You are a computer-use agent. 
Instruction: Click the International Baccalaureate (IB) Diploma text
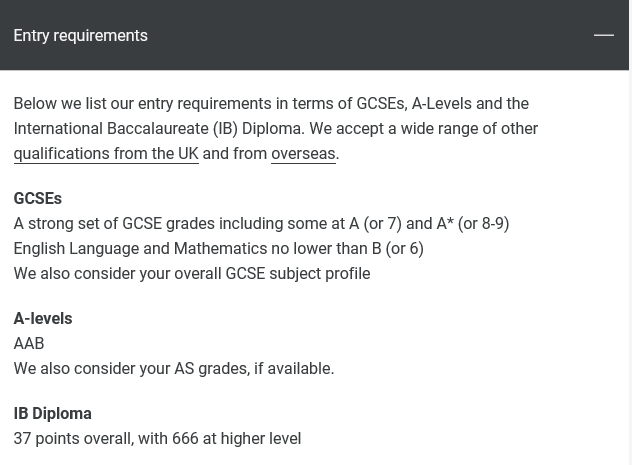pyautogui.click(x=158, y=129)
